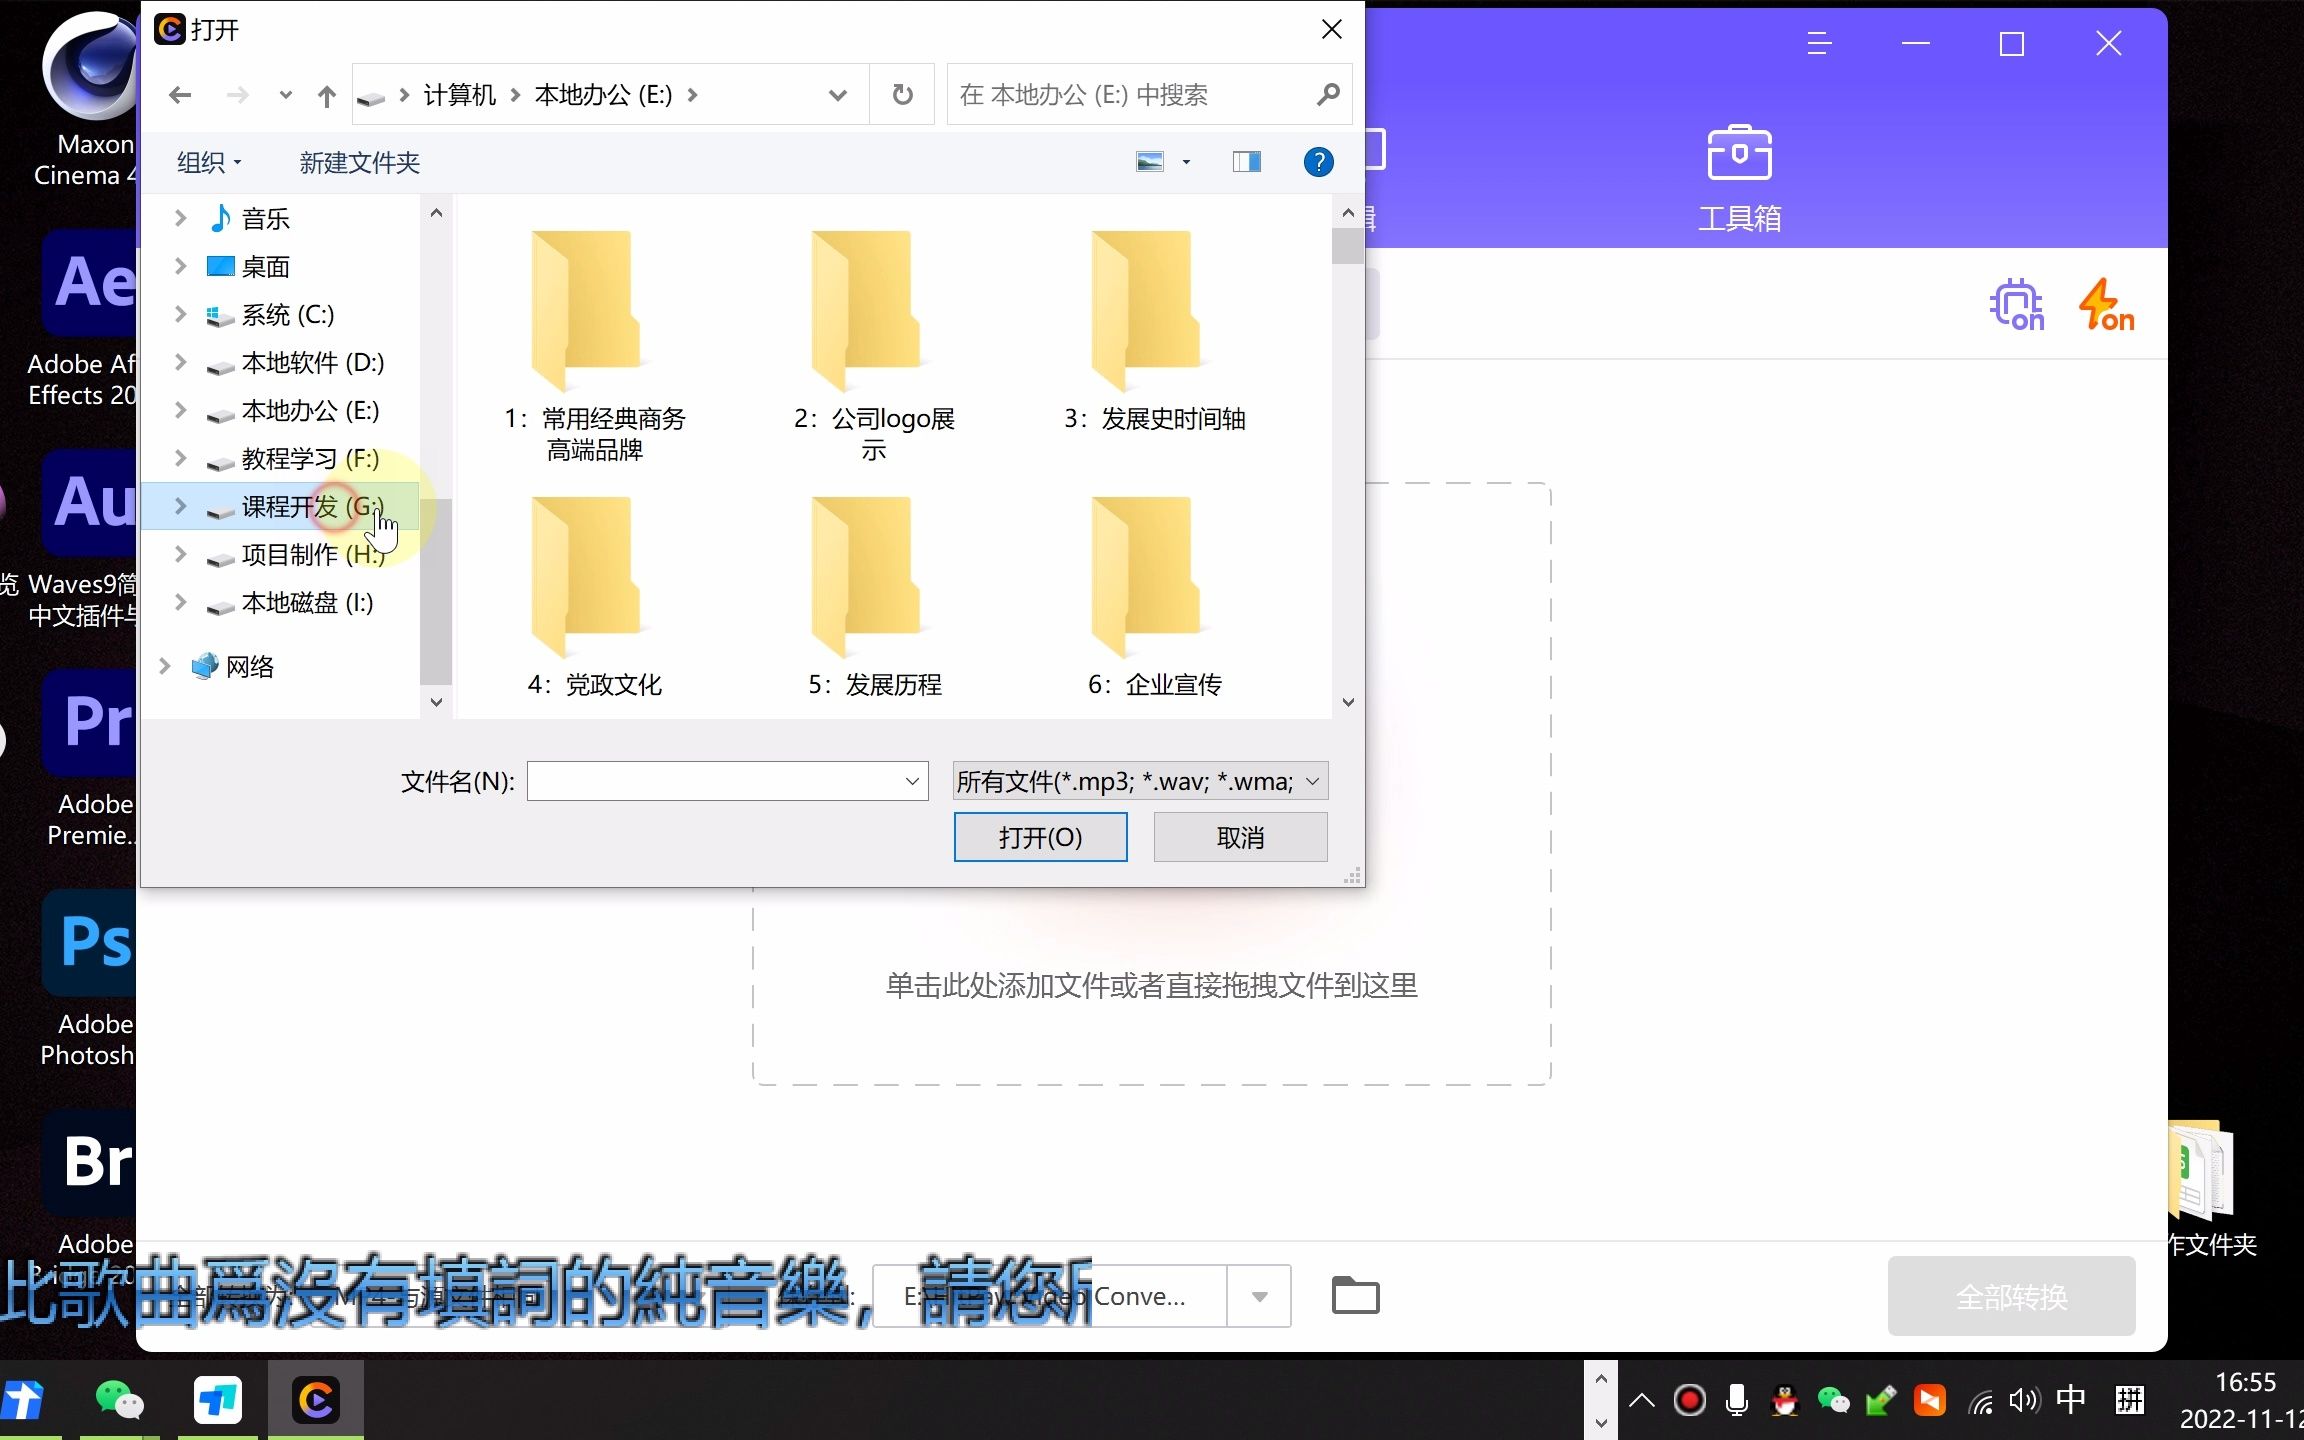Click the search magnifier icon

pyautogui.click(x=1328, y=95)
